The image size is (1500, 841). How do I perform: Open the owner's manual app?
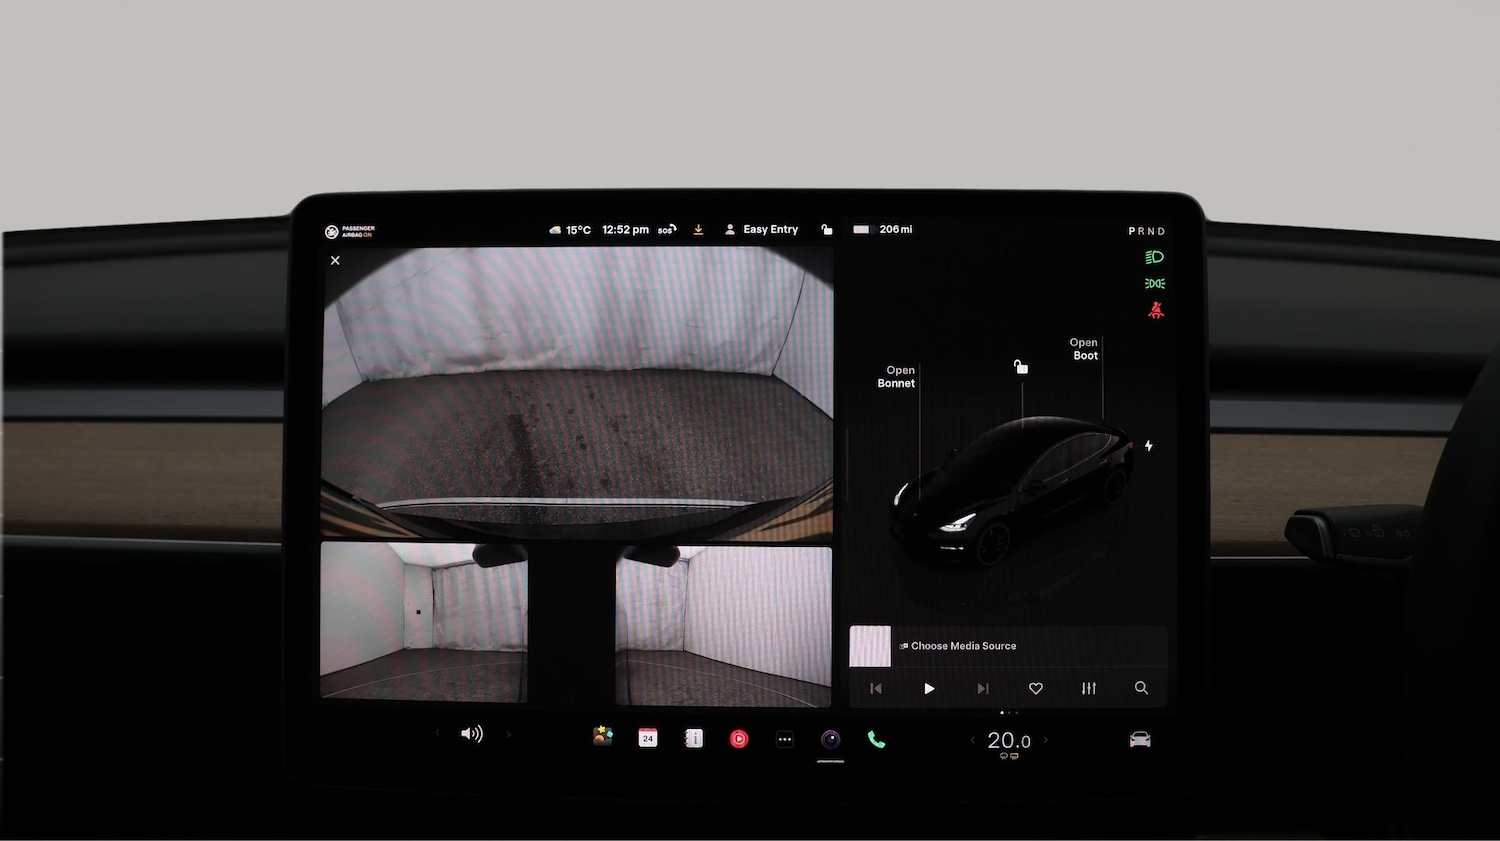(693, 739)
